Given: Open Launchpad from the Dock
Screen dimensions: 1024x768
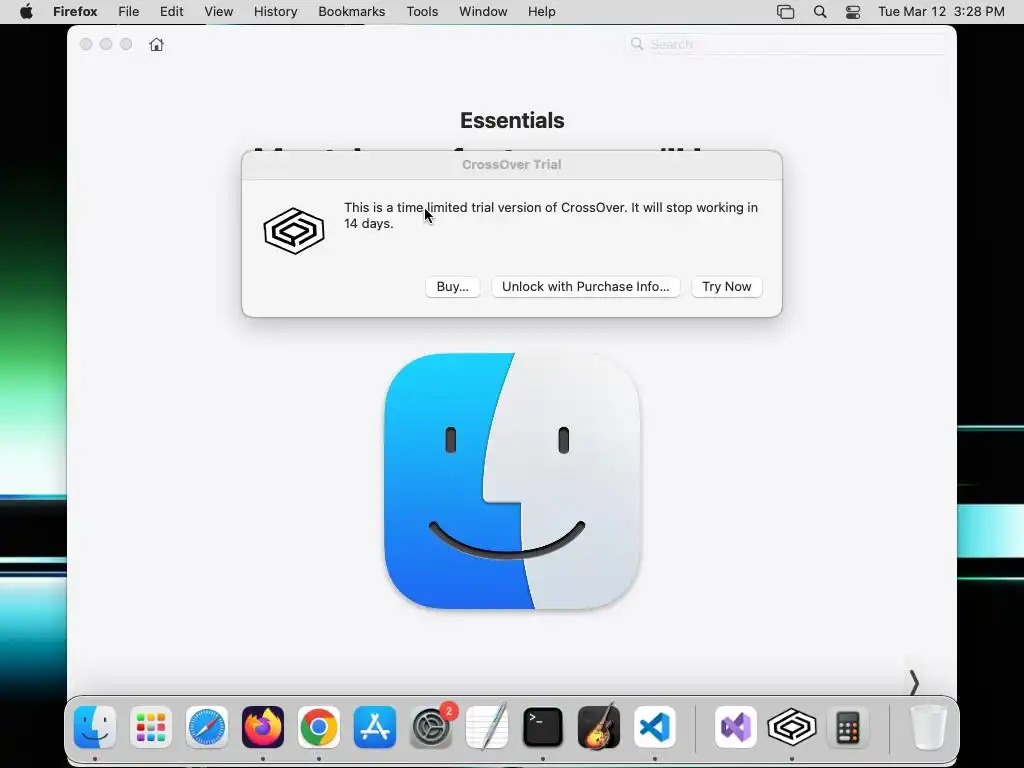Looking at the screenshot, I should point(151,727).
